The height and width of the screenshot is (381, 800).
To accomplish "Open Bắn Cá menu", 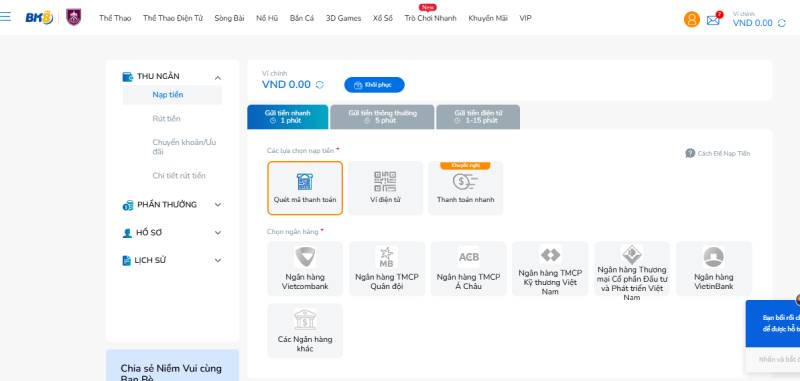I will point(302,18).
